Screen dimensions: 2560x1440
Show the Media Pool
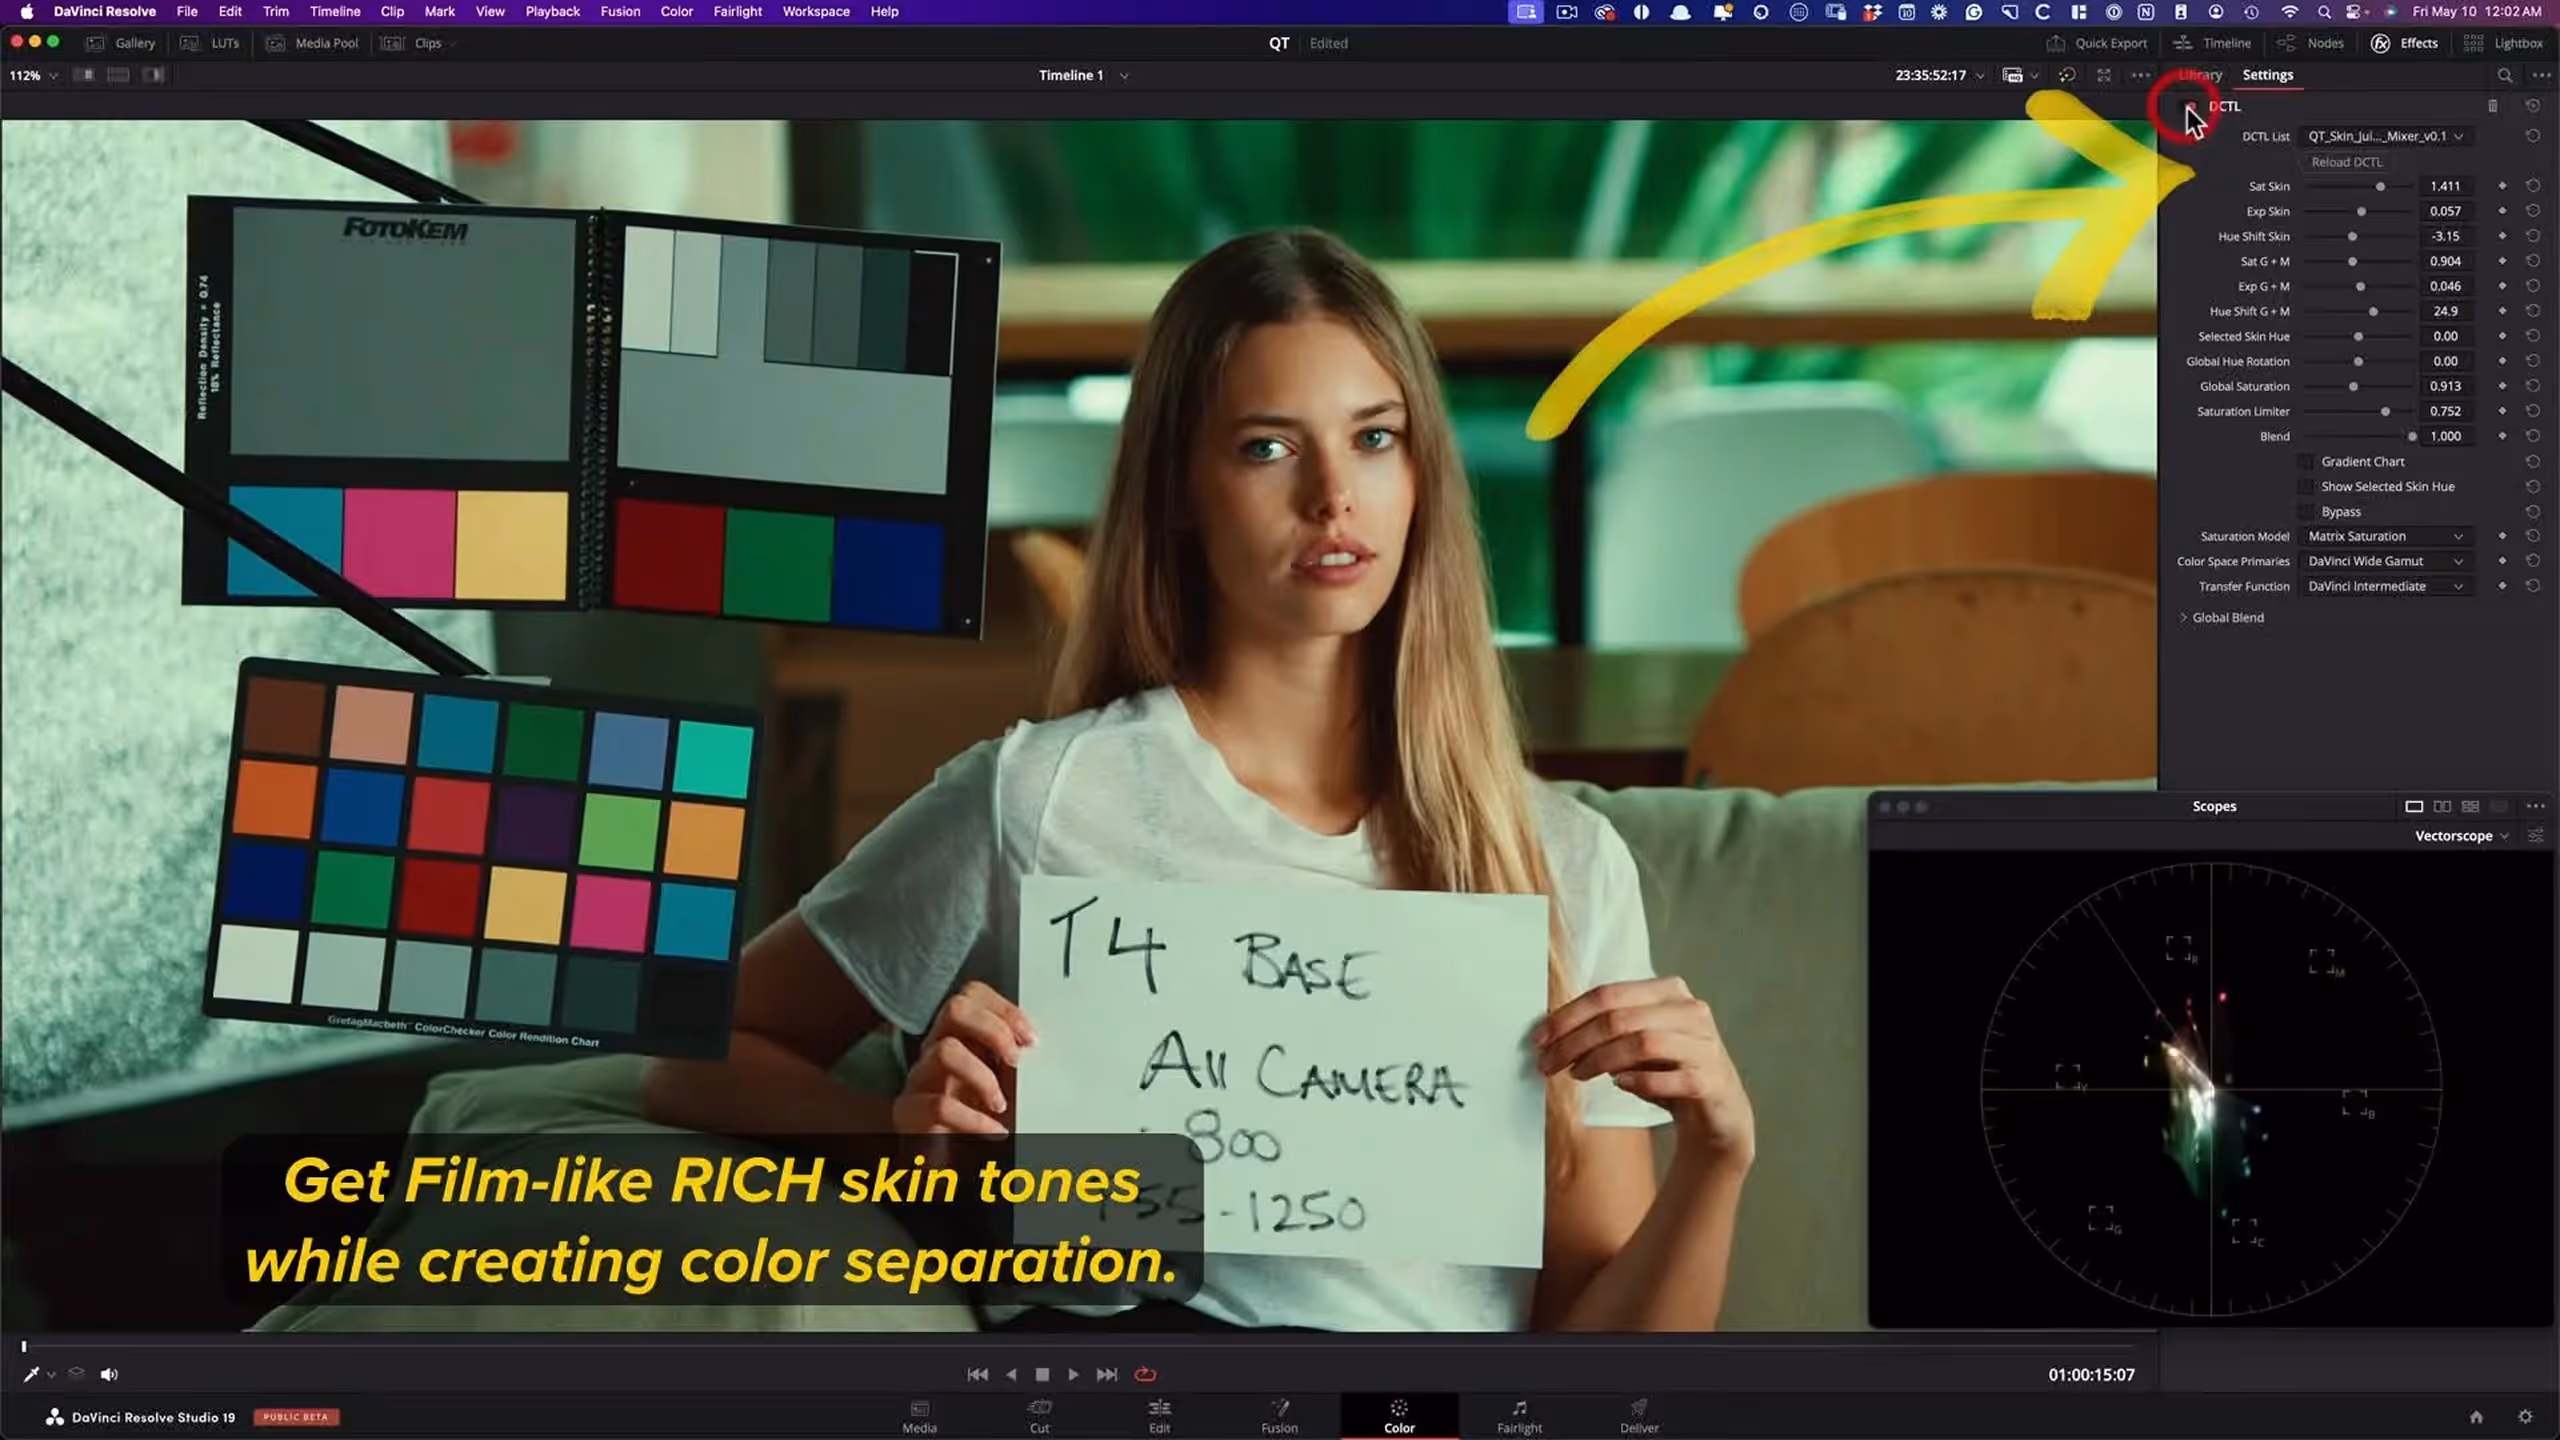click(312, 43)
